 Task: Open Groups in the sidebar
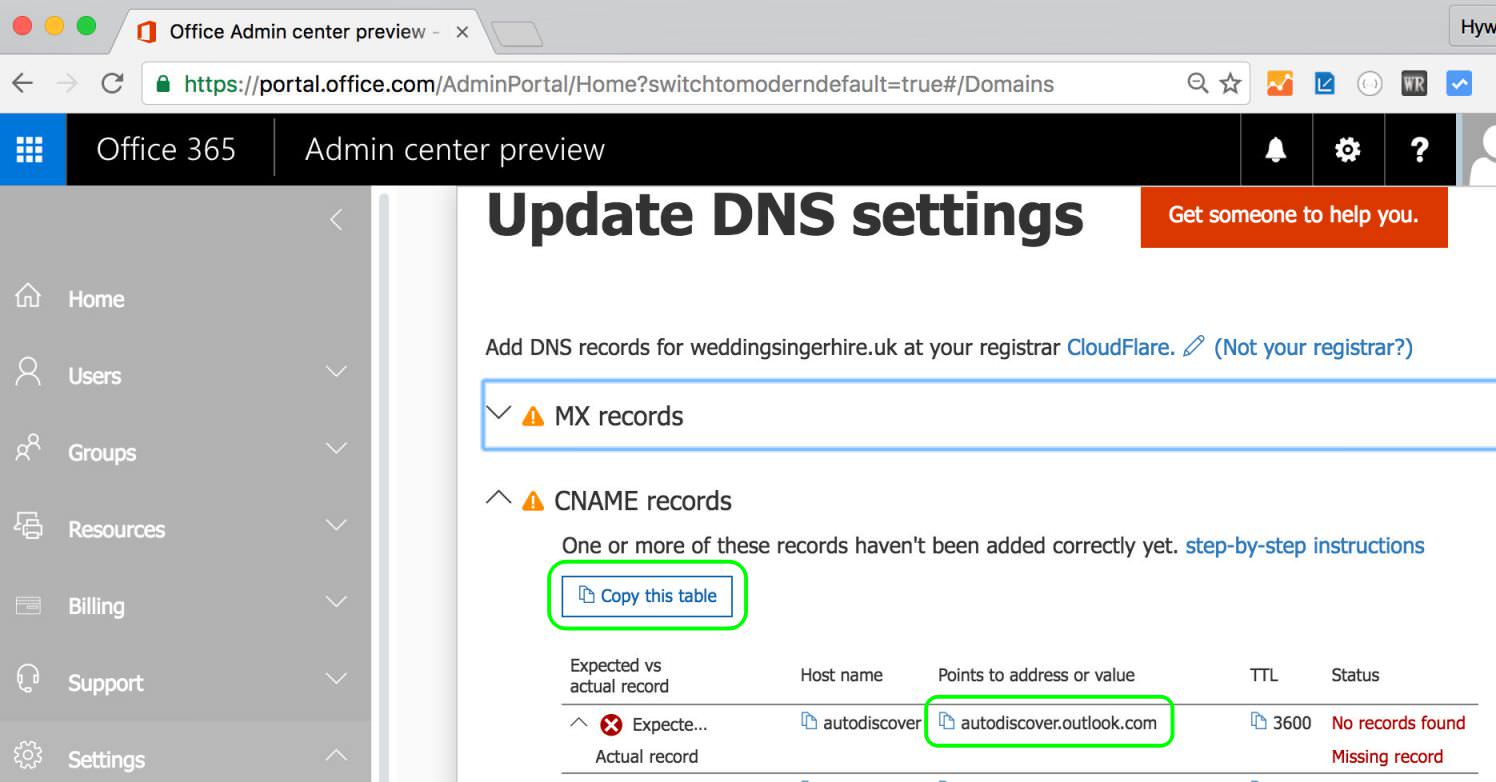point(102,453)
